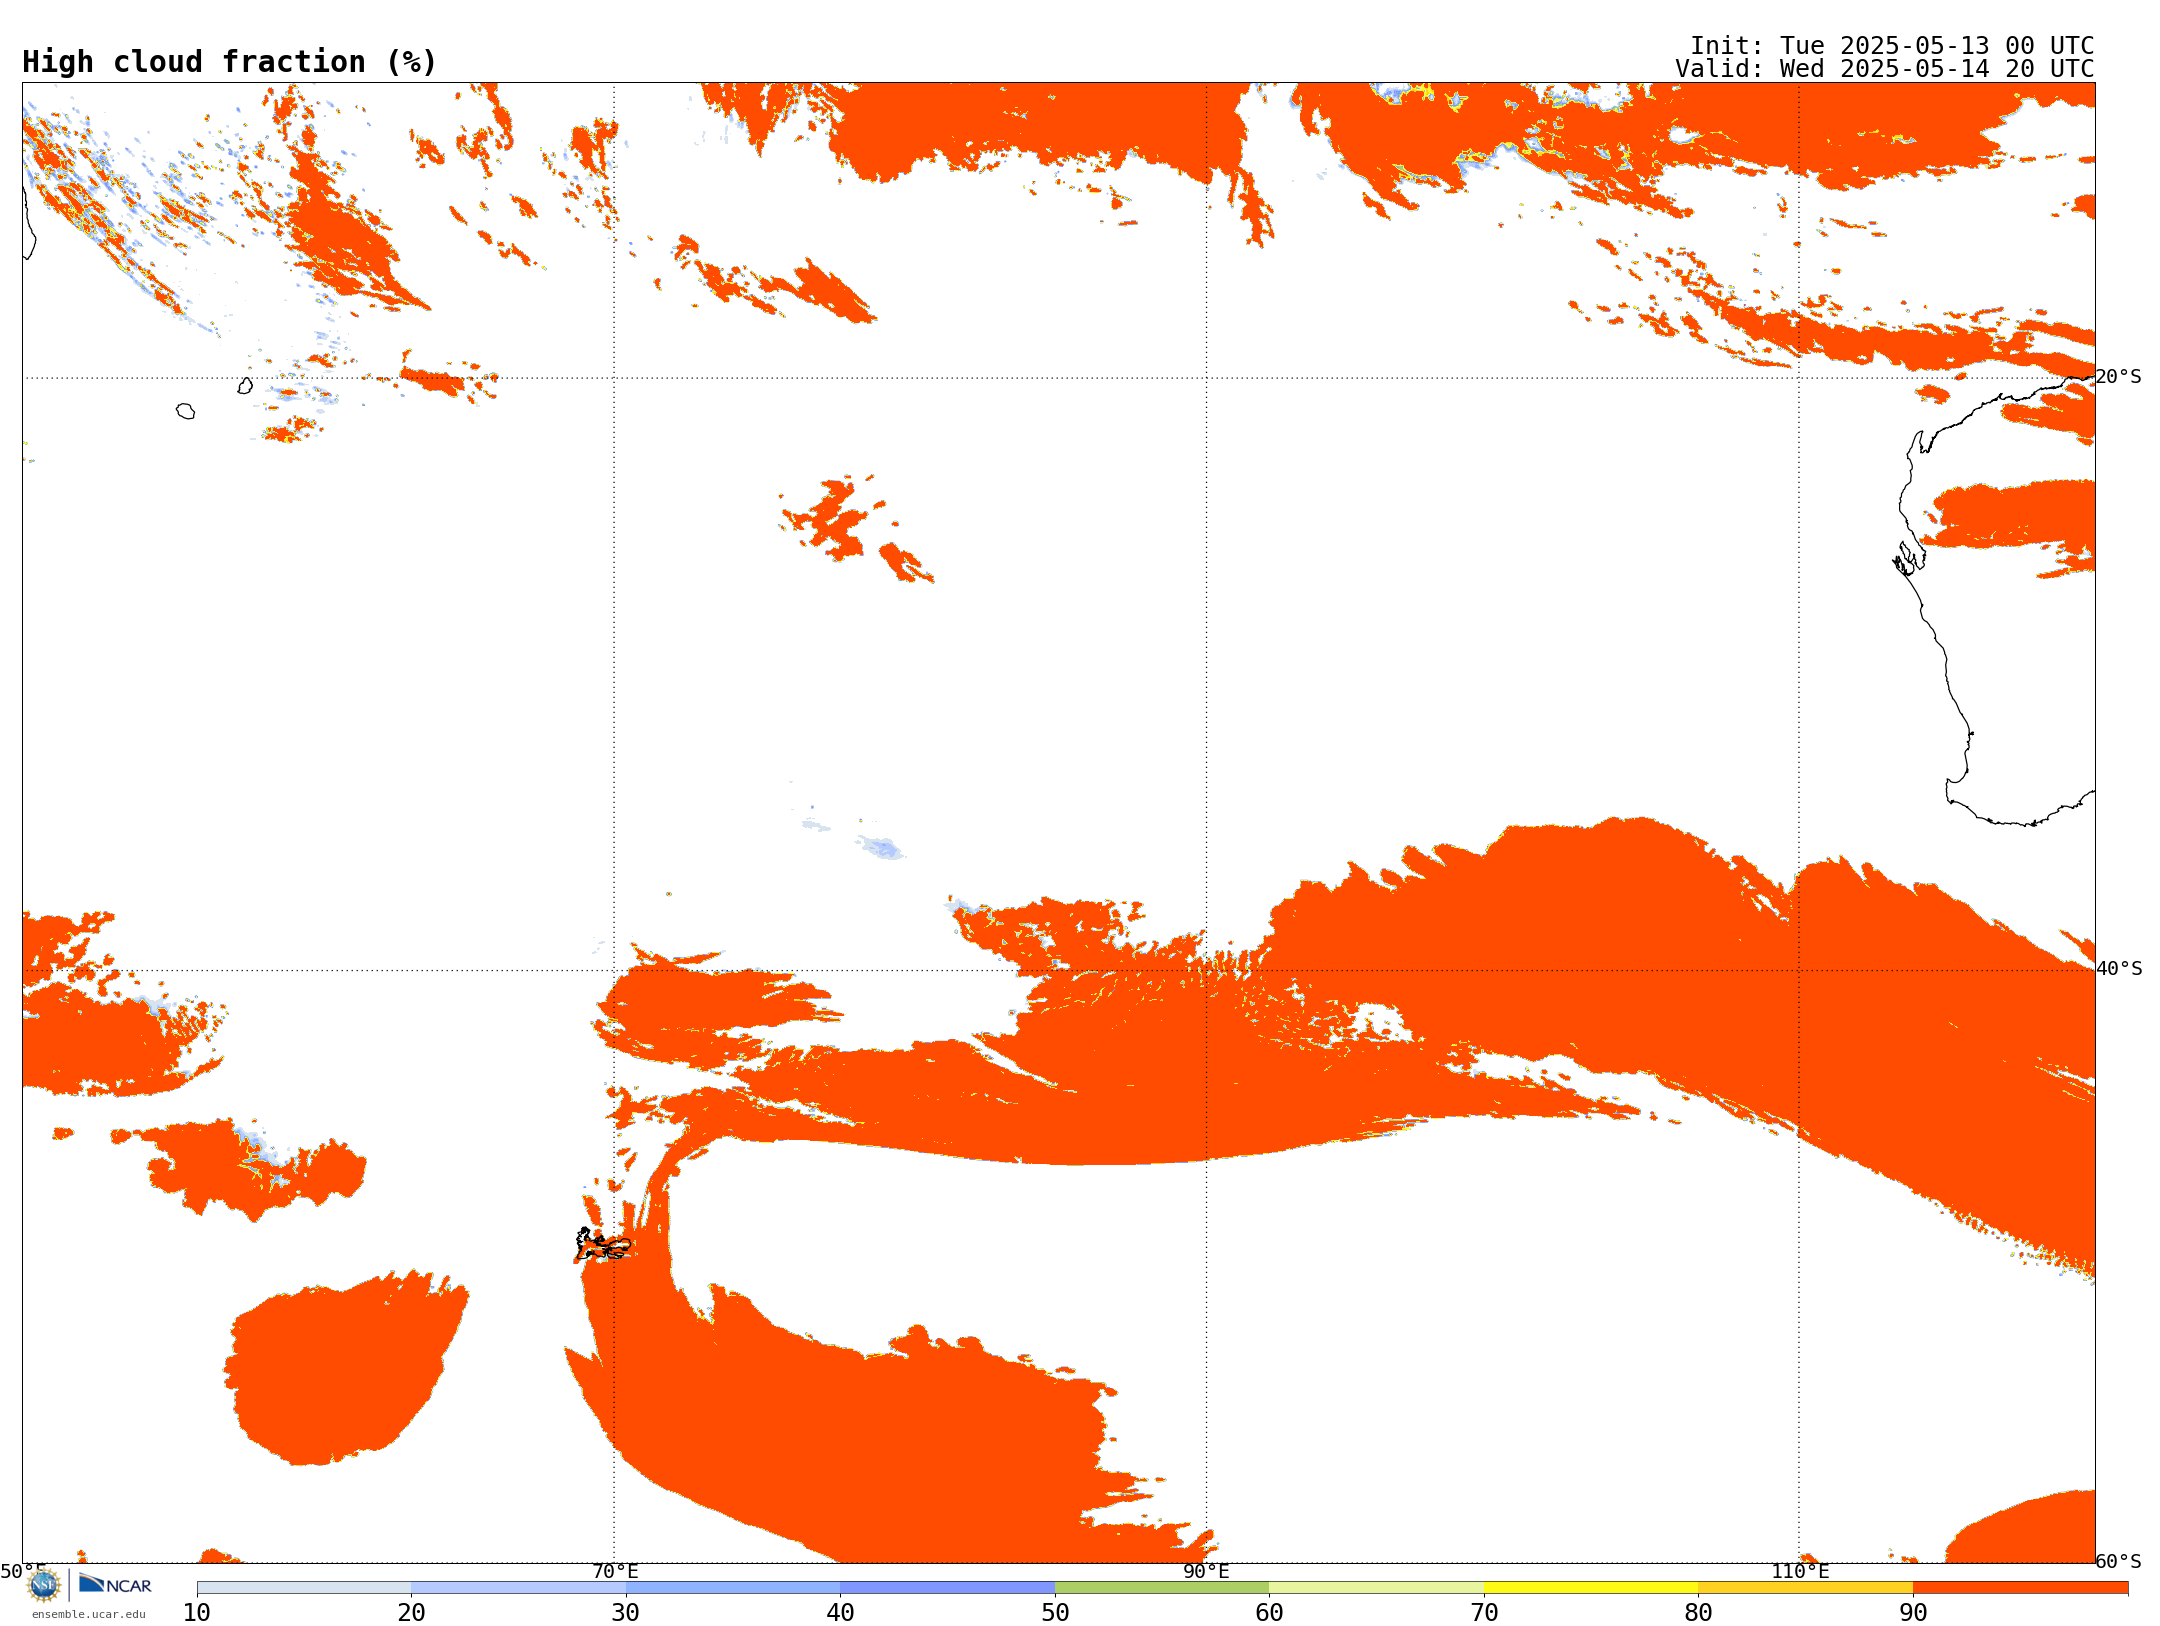Open the ensemble.ucar.edu text link
This screenshot has height=1626, width=2160.
(x=89, y=1614)
